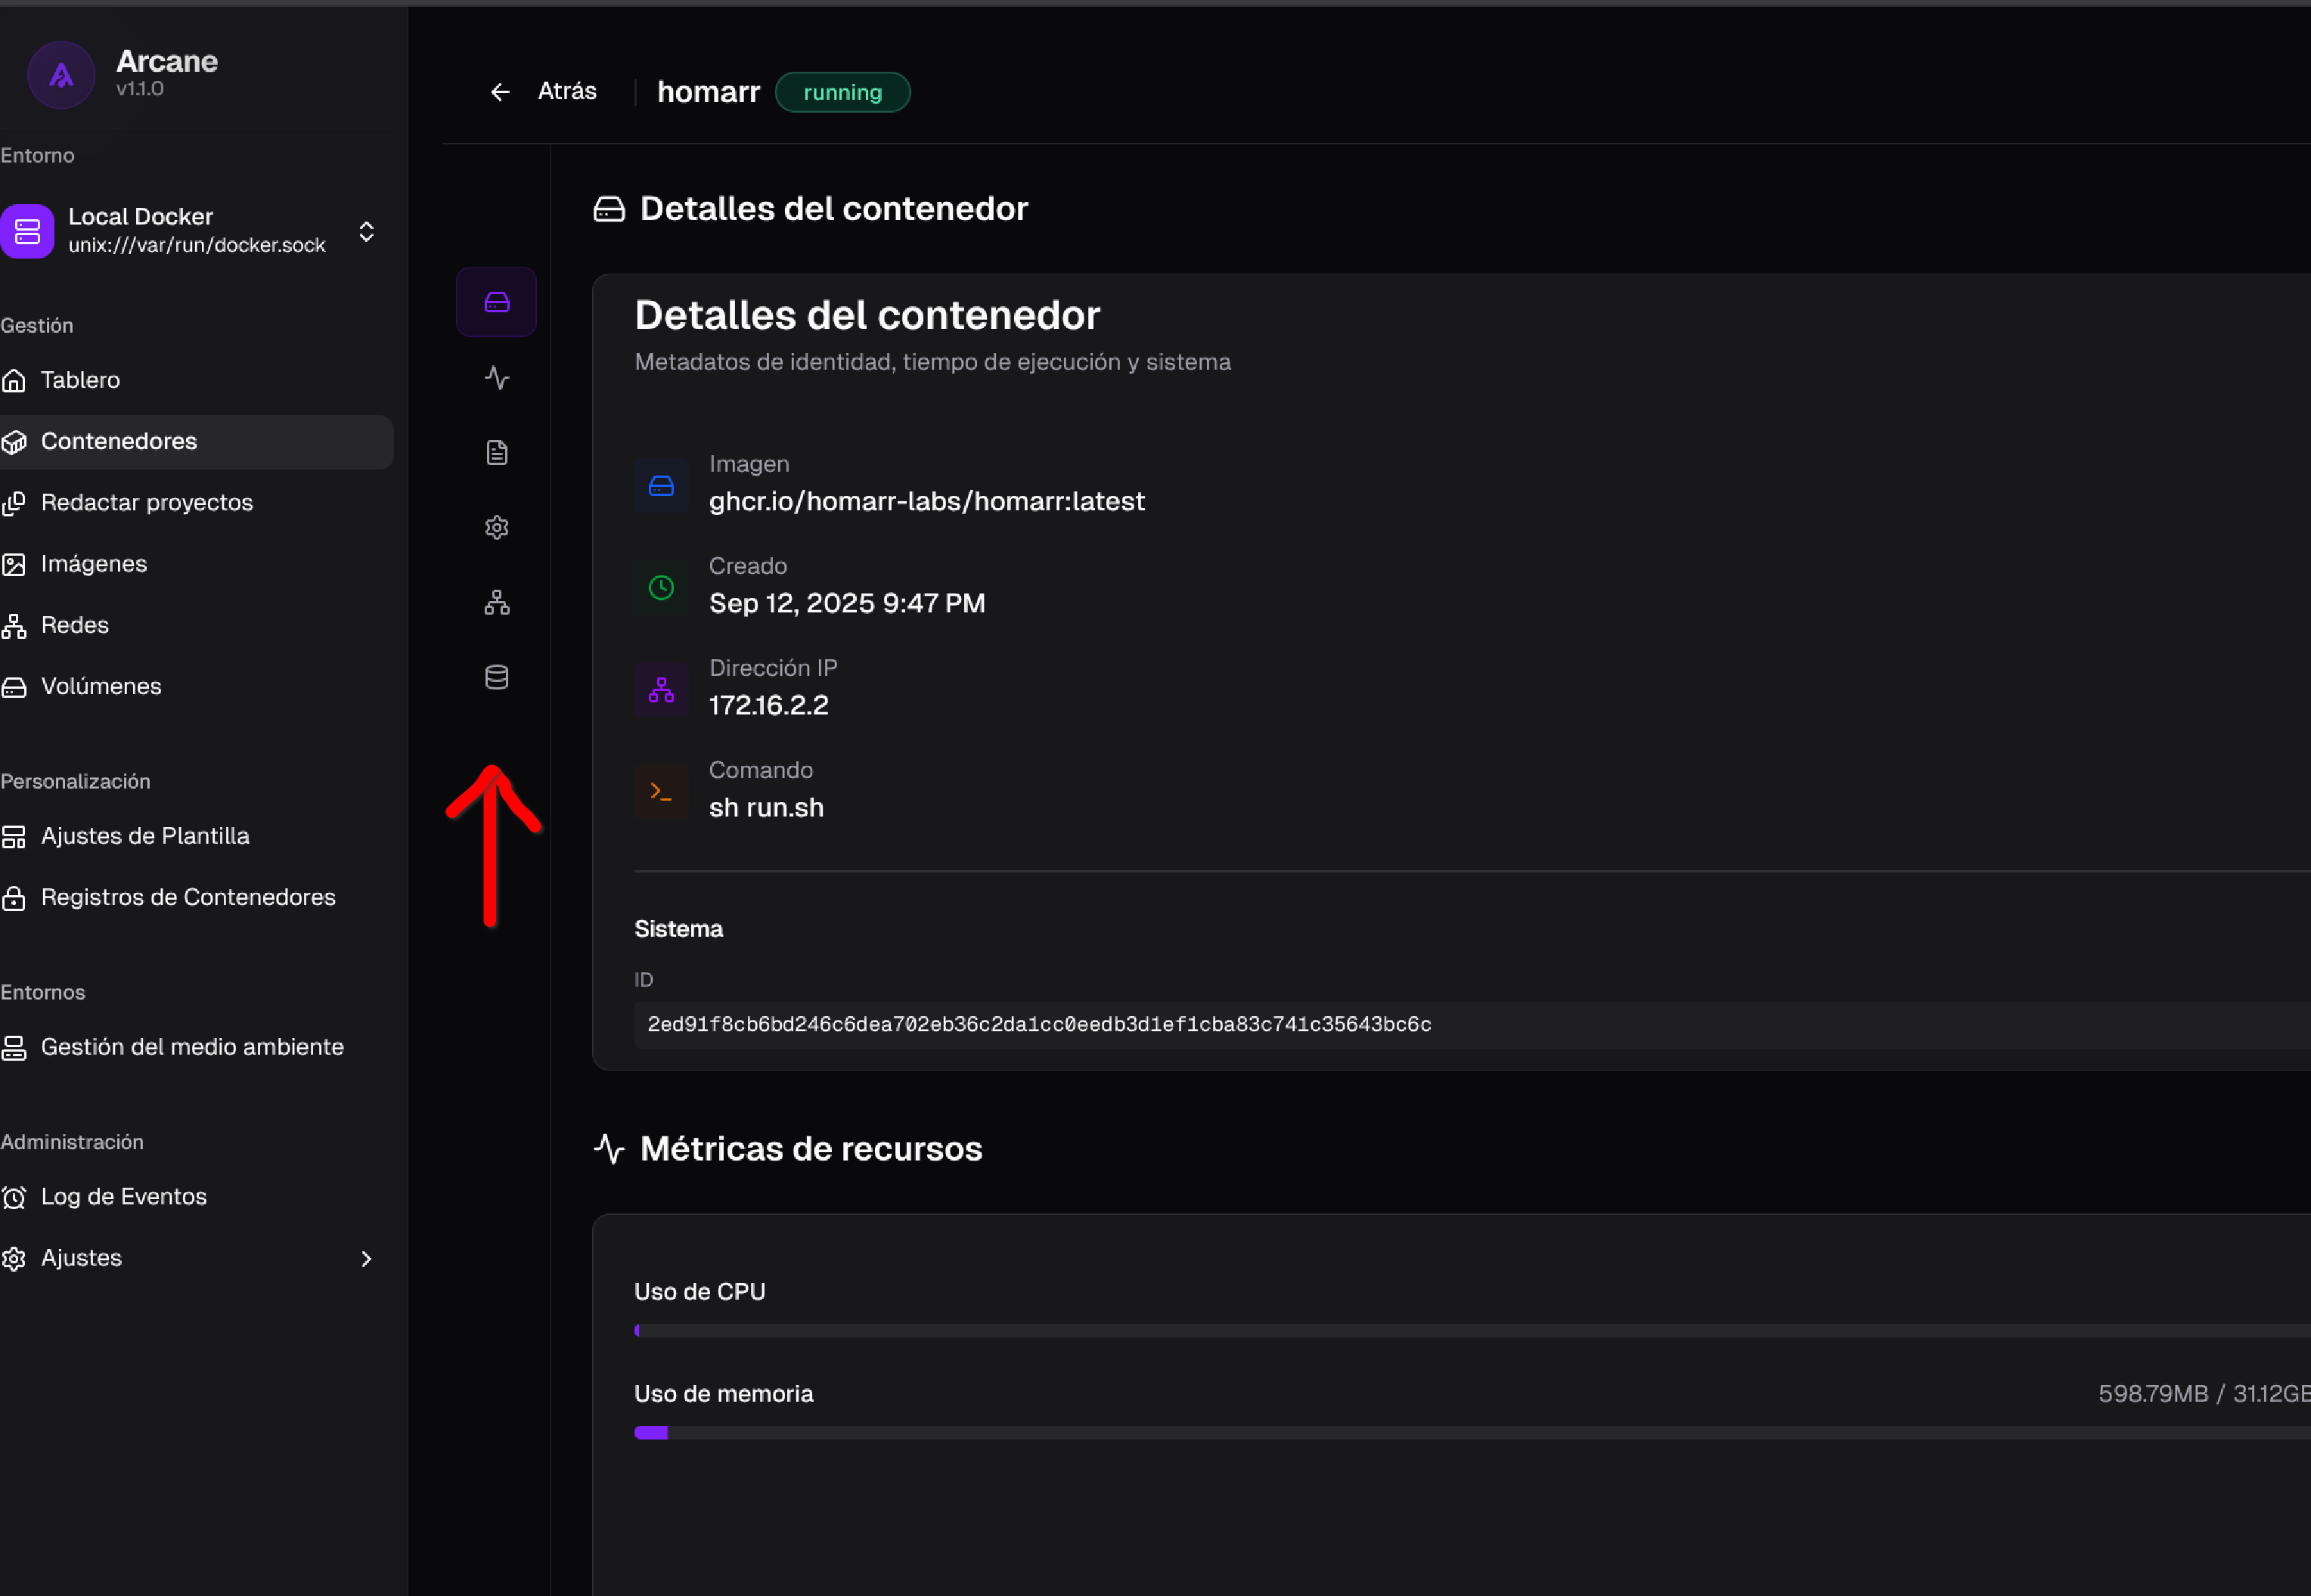The width and height of the screenshot is (2311, 1596).
Task: Open storage database icon in vertical nav
Action: pos(496,677)
